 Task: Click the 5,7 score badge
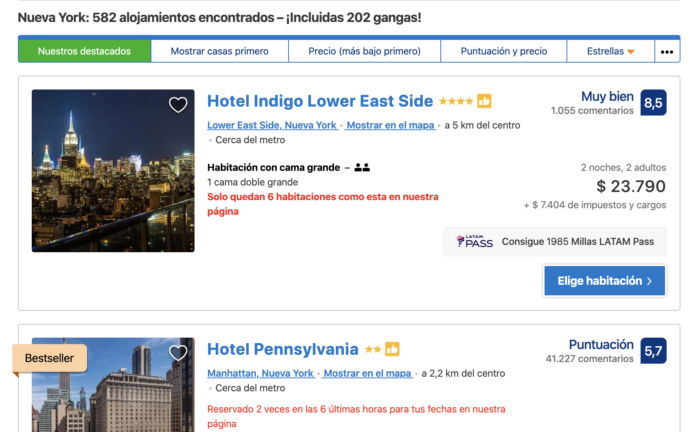pos(653,350)
